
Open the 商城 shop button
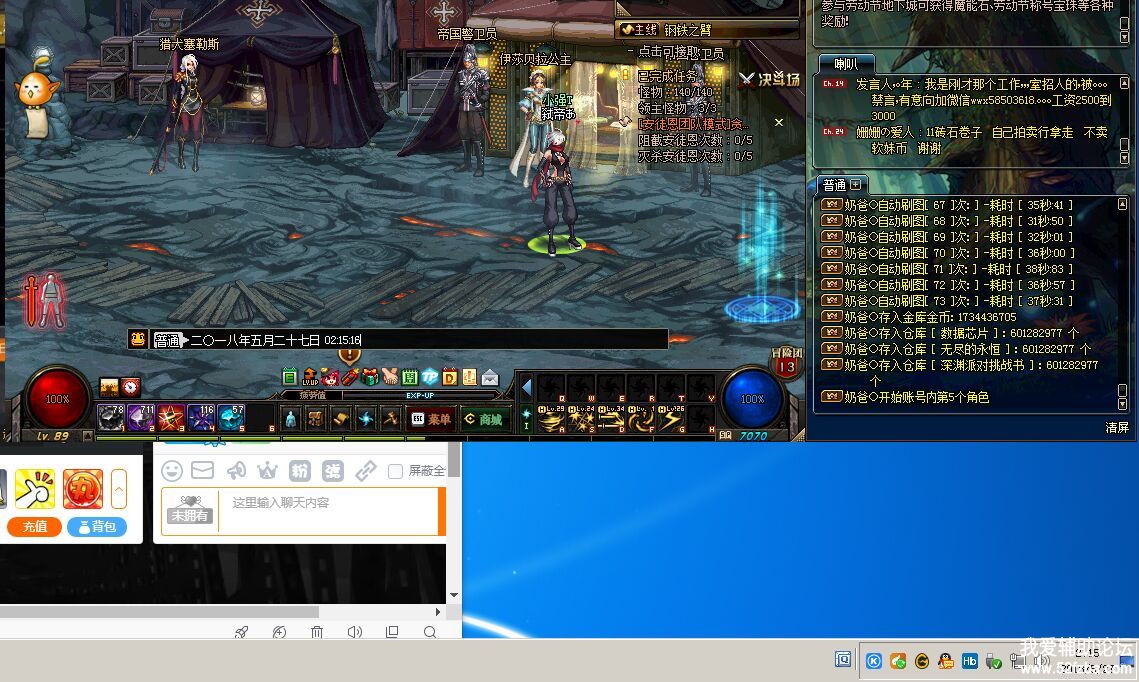click(x=484, y=419)
